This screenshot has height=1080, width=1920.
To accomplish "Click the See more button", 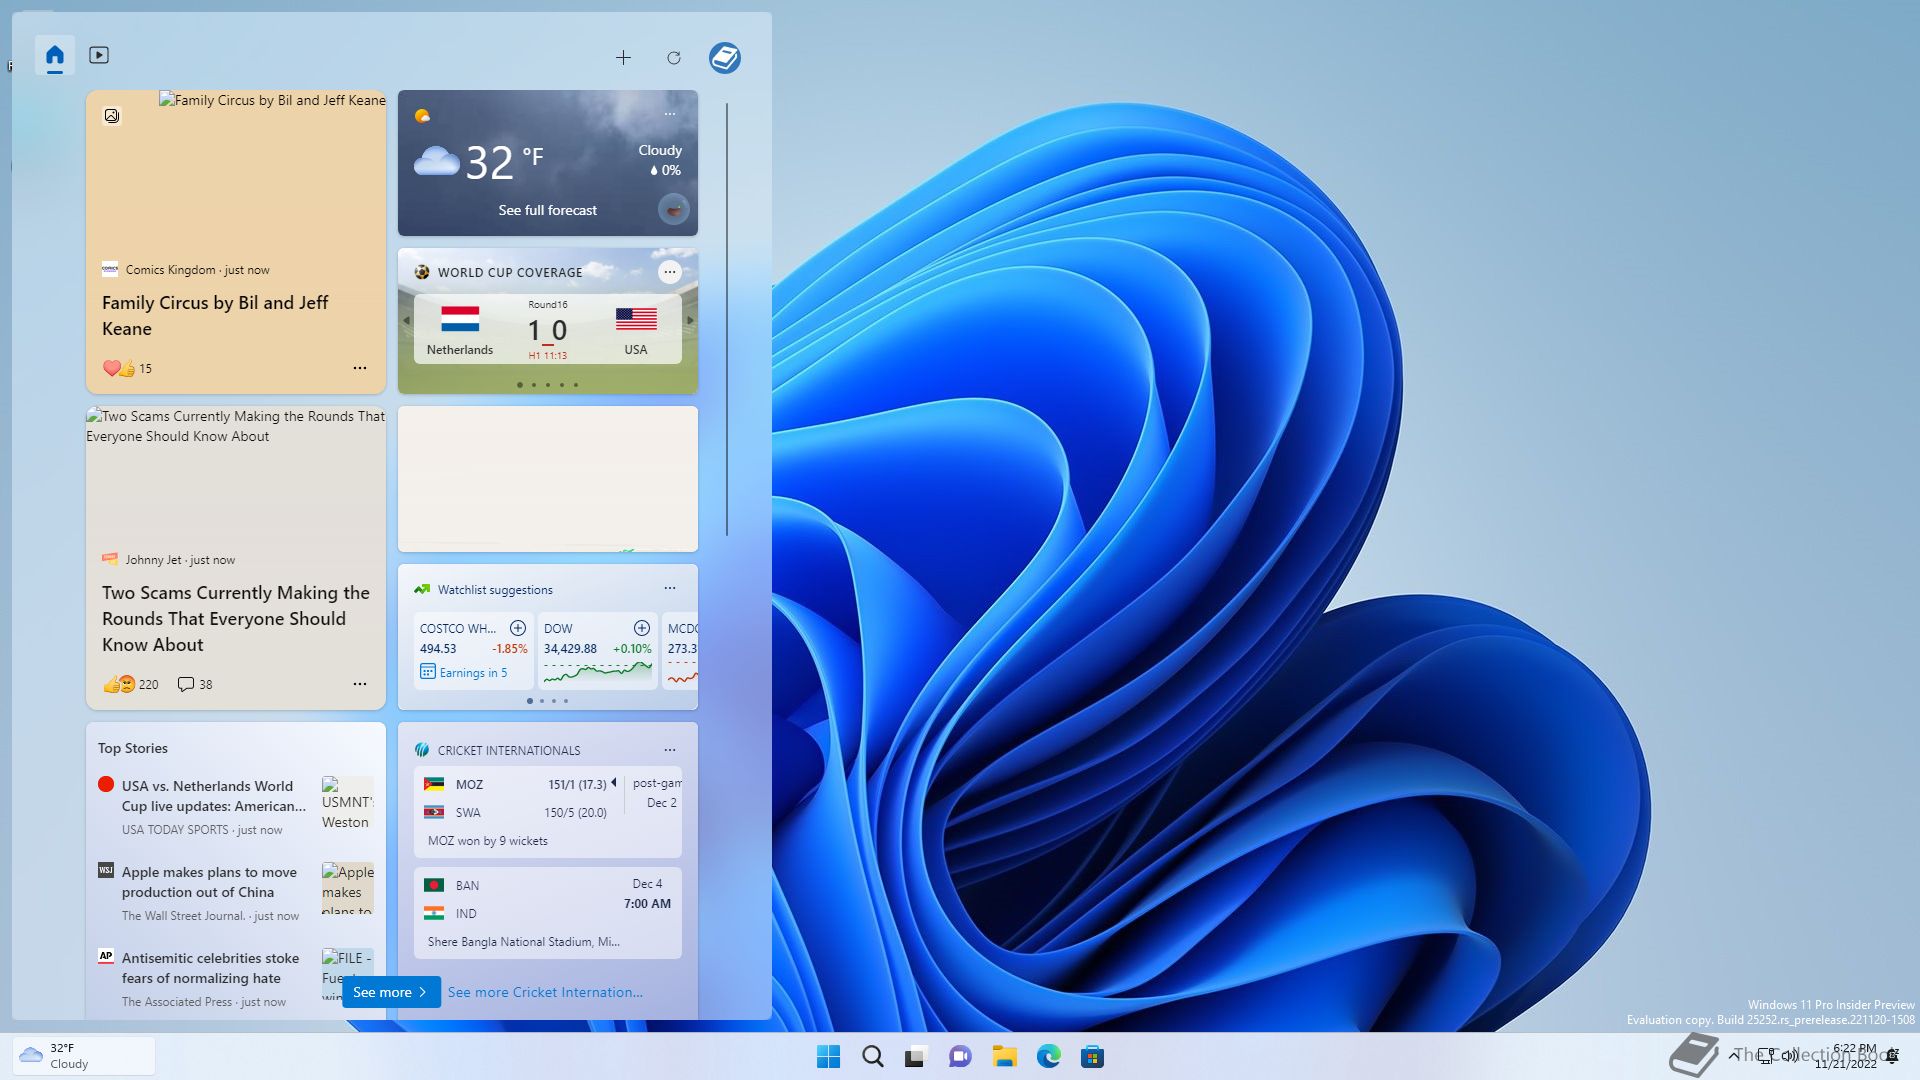I will coord(391,992).
